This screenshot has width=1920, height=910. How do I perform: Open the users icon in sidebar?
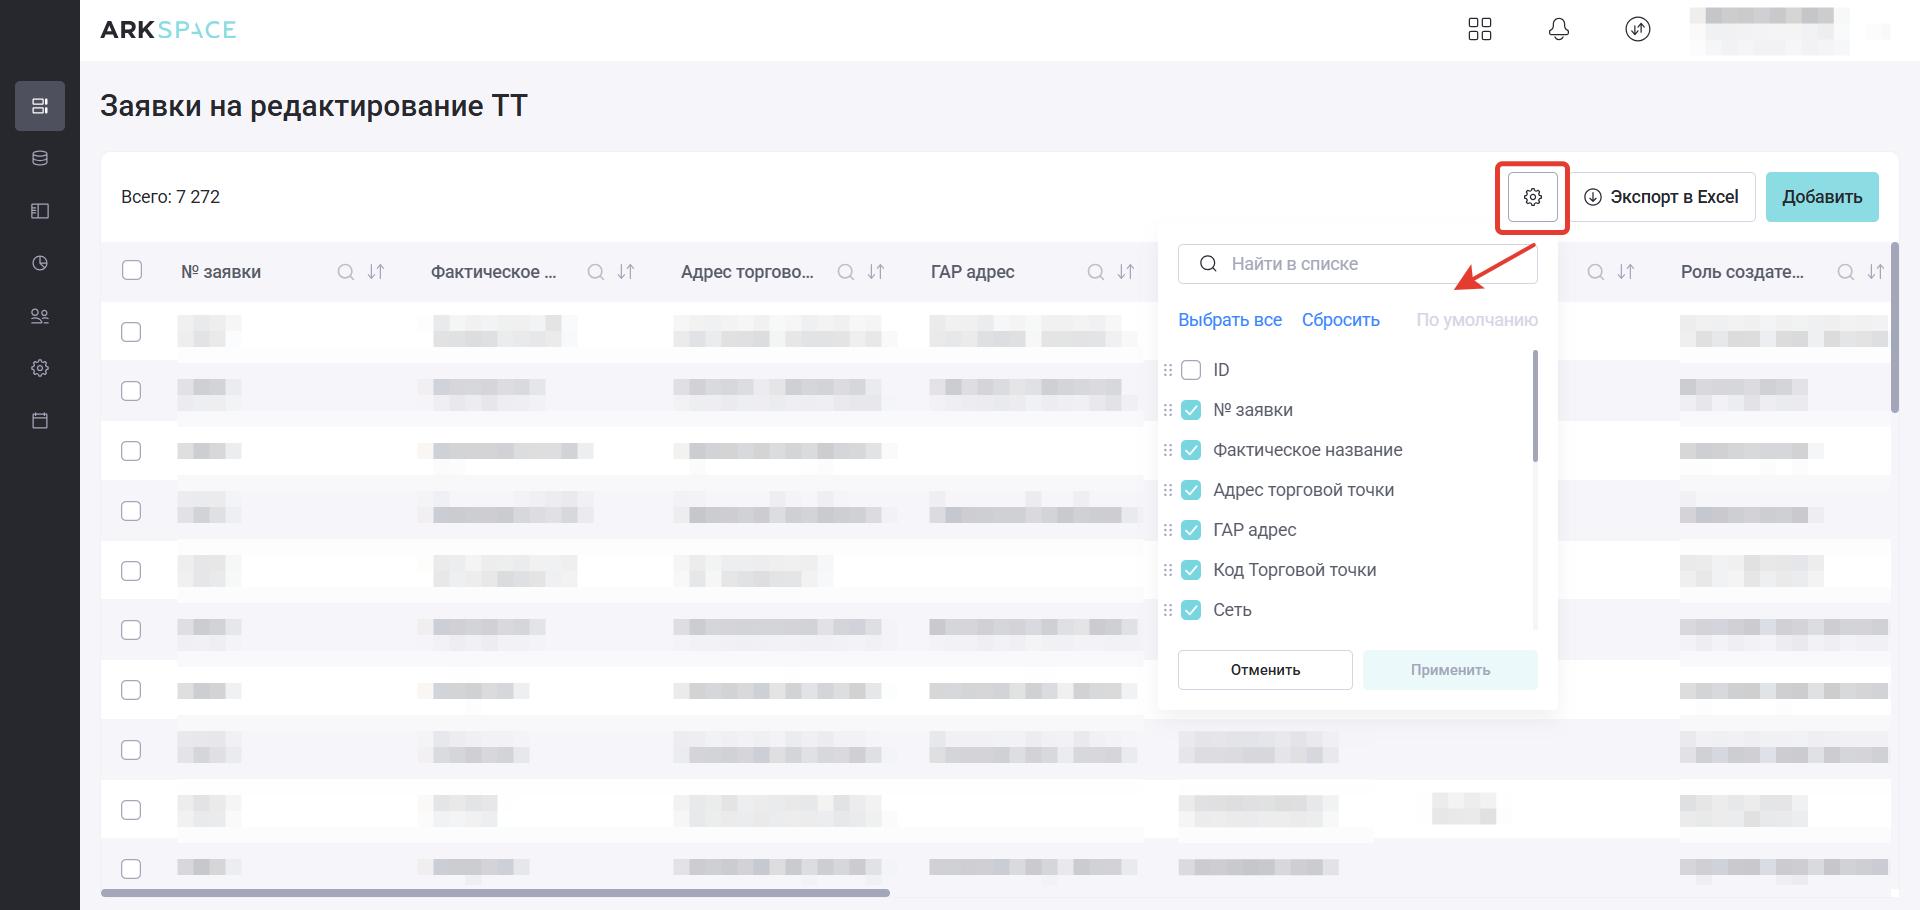coord(40,316)
